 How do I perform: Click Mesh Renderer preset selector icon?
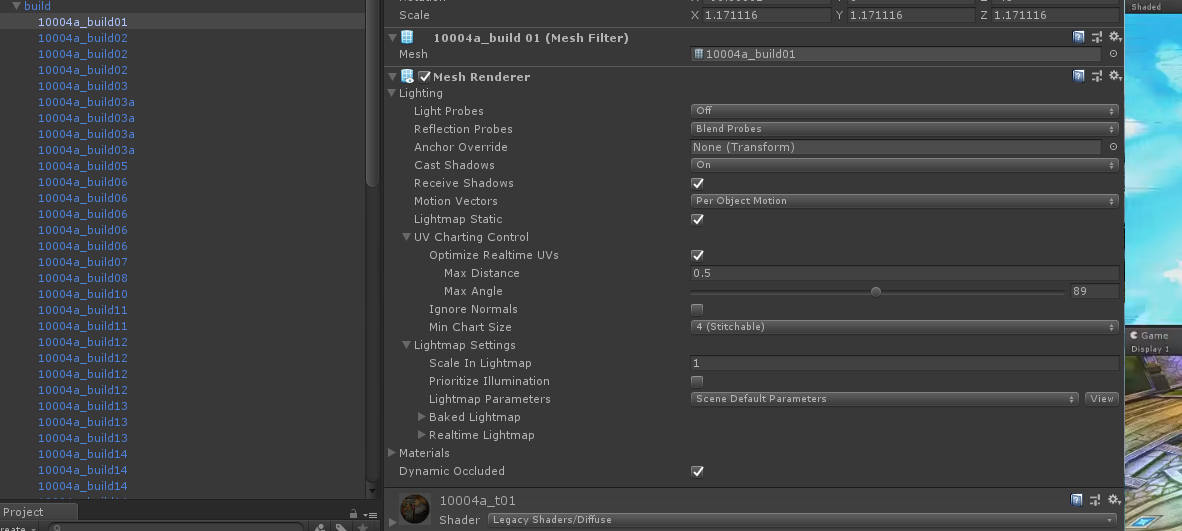[x=1097, y=76]
